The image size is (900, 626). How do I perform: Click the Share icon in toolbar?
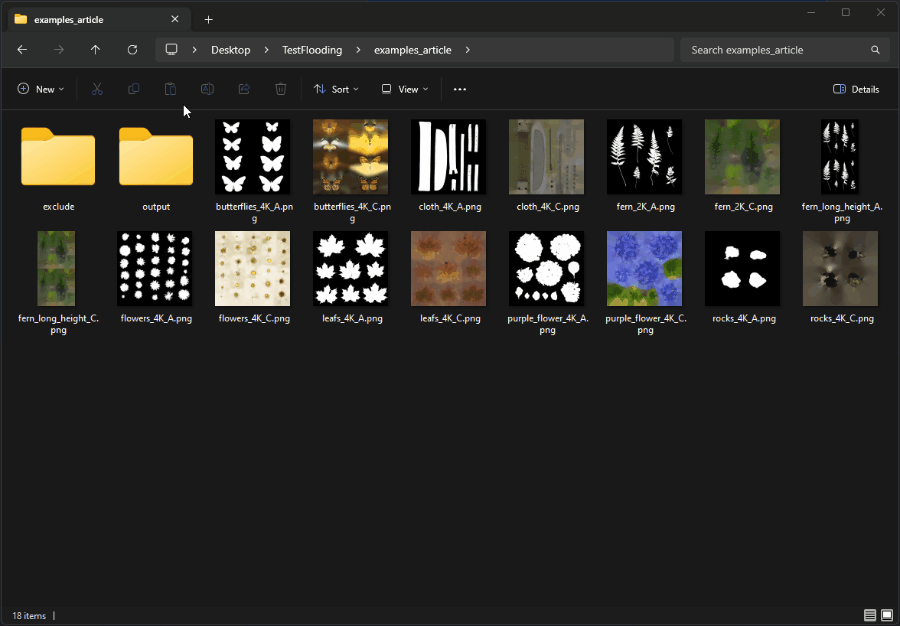pyautogui.click(x=244, y=89)
